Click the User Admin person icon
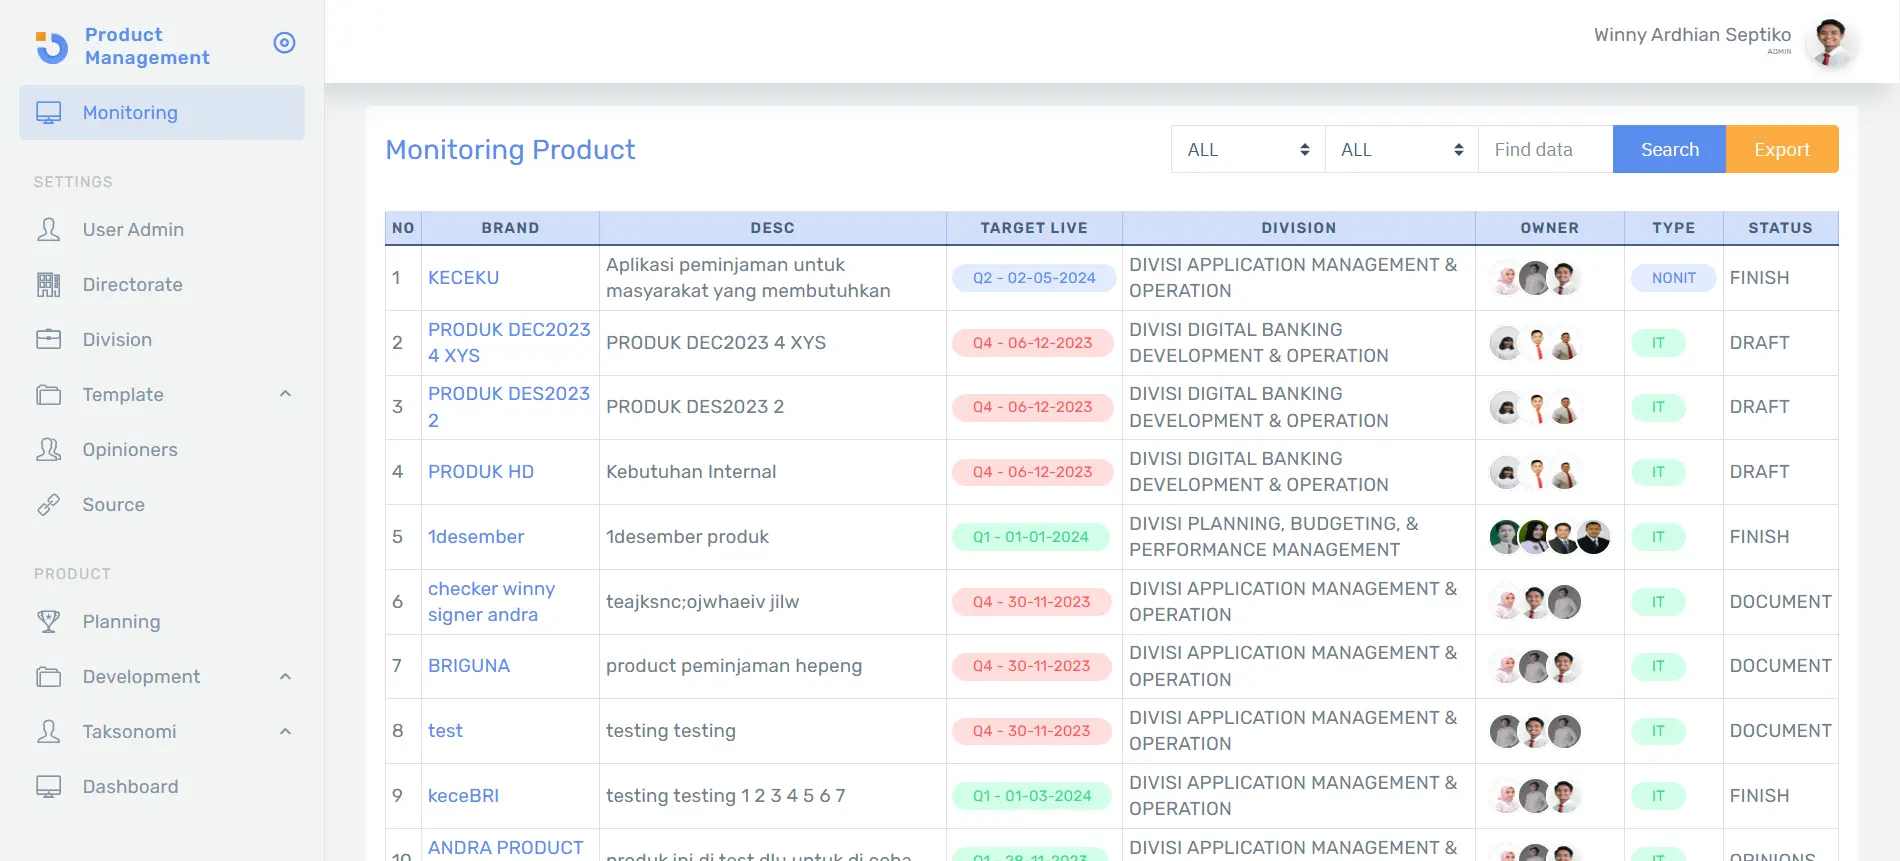Image resolution: width=1900 pixels, height=861 pixels. click(x=48, y=230)
